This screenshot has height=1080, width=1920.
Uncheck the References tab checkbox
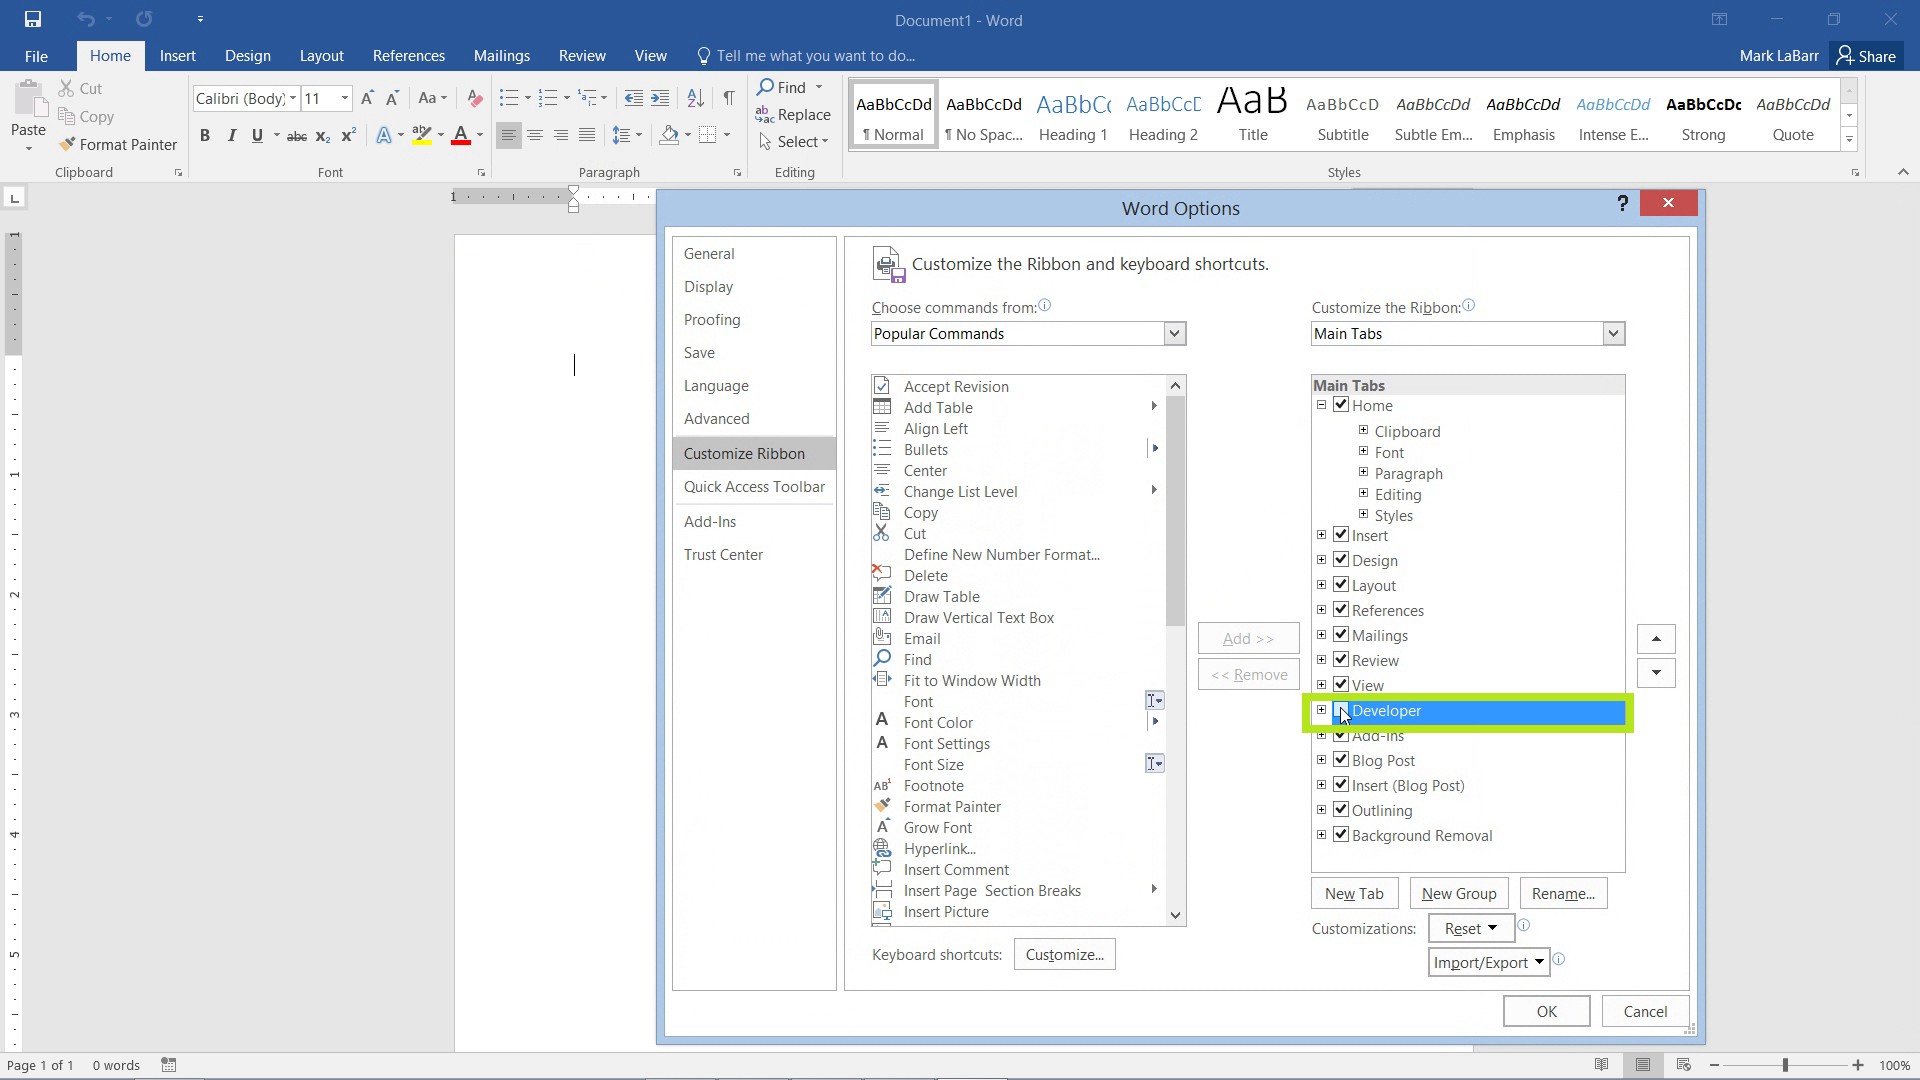click(x=1341, y=610)
